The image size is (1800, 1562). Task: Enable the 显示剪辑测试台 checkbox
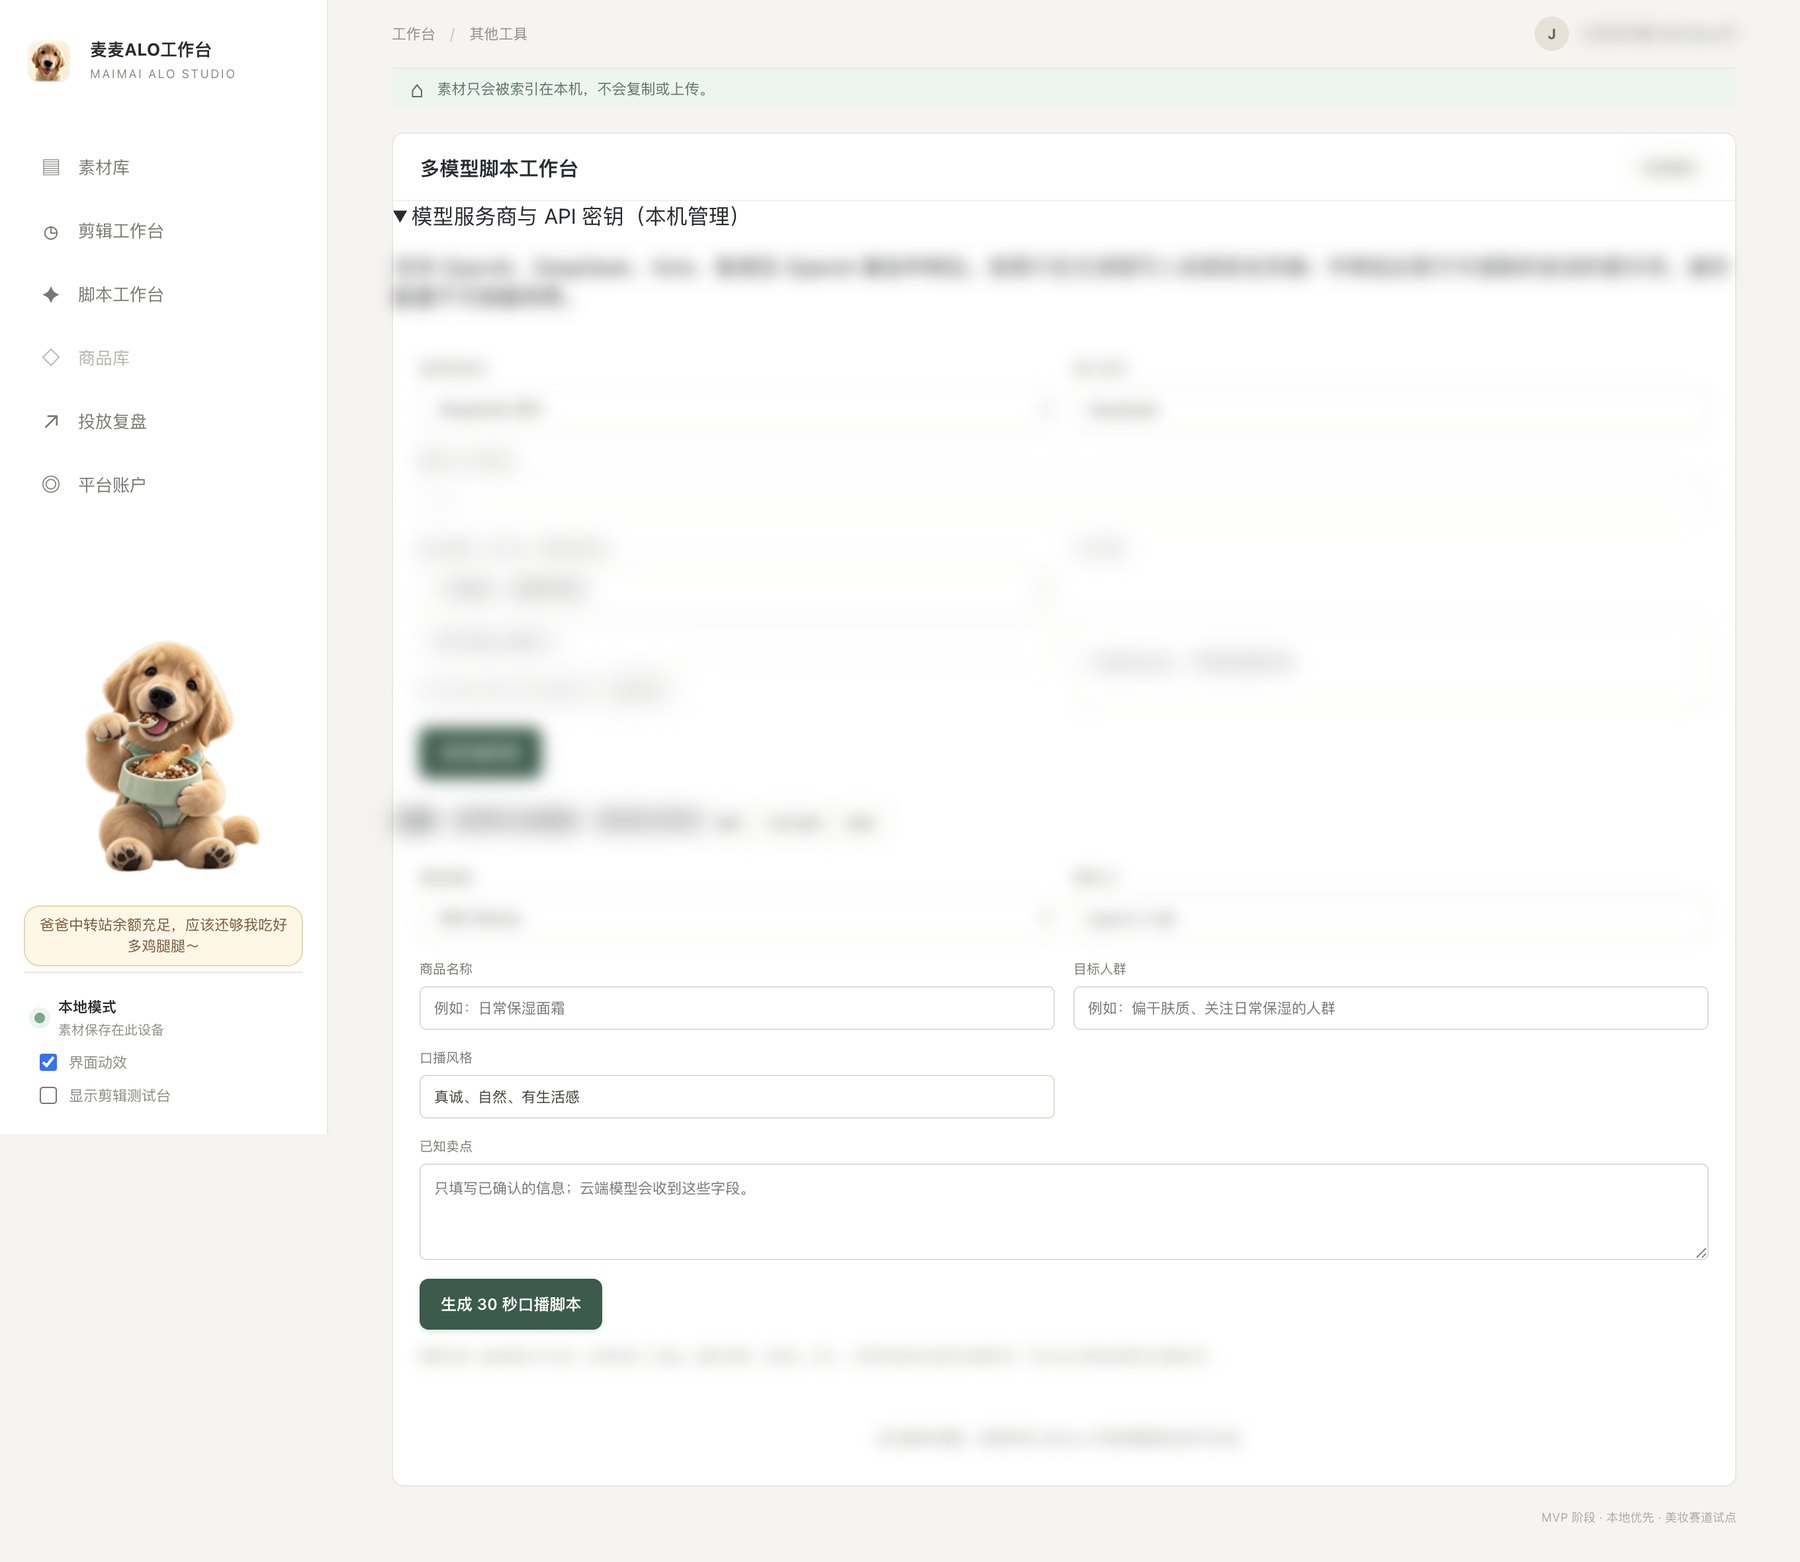[x=48, y=1095]
